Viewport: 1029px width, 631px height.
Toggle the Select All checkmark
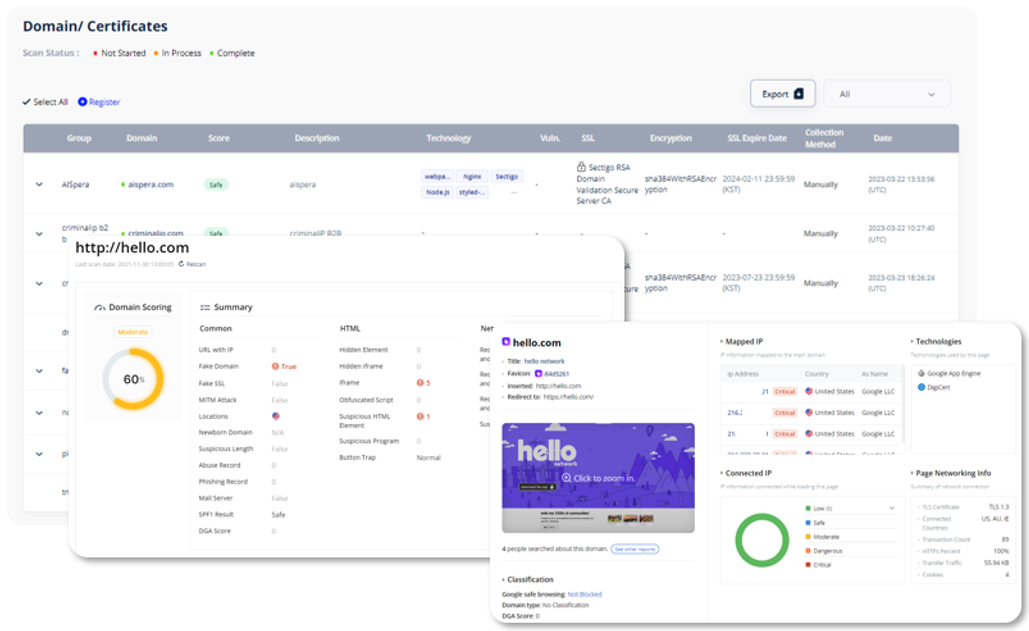26,102
